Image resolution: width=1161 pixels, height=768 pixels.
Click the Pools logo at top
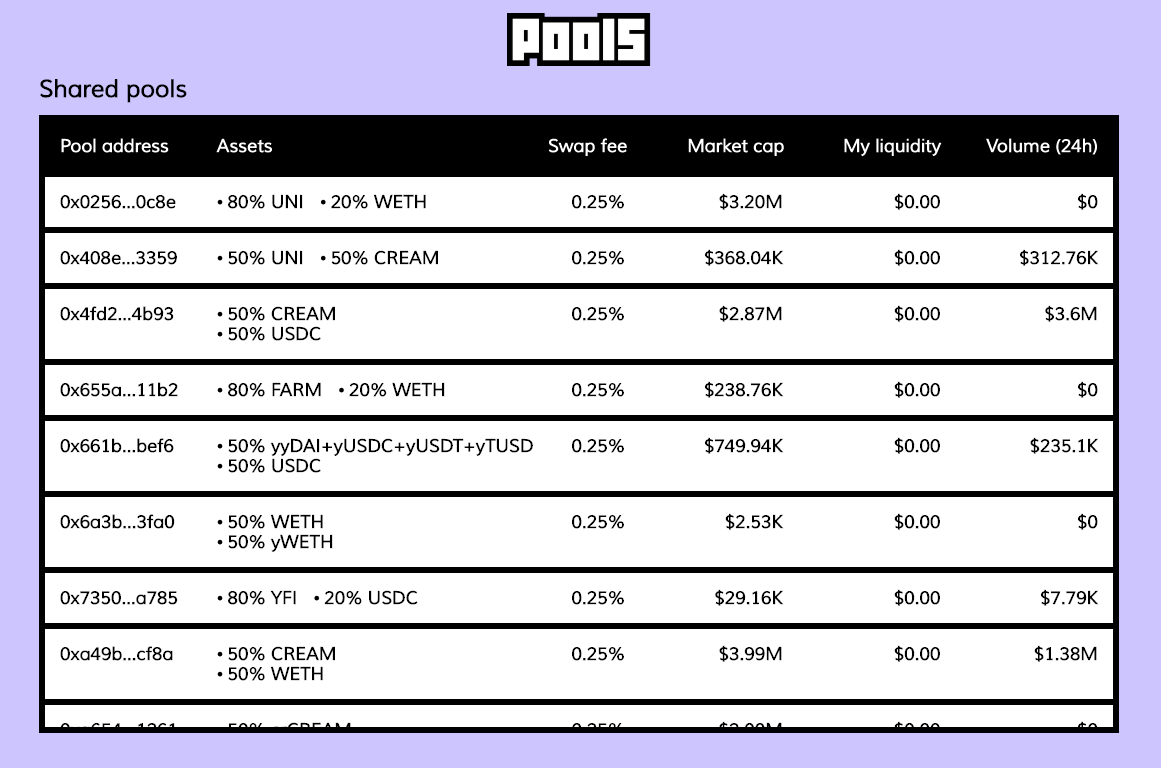click(x=578, y=39)
